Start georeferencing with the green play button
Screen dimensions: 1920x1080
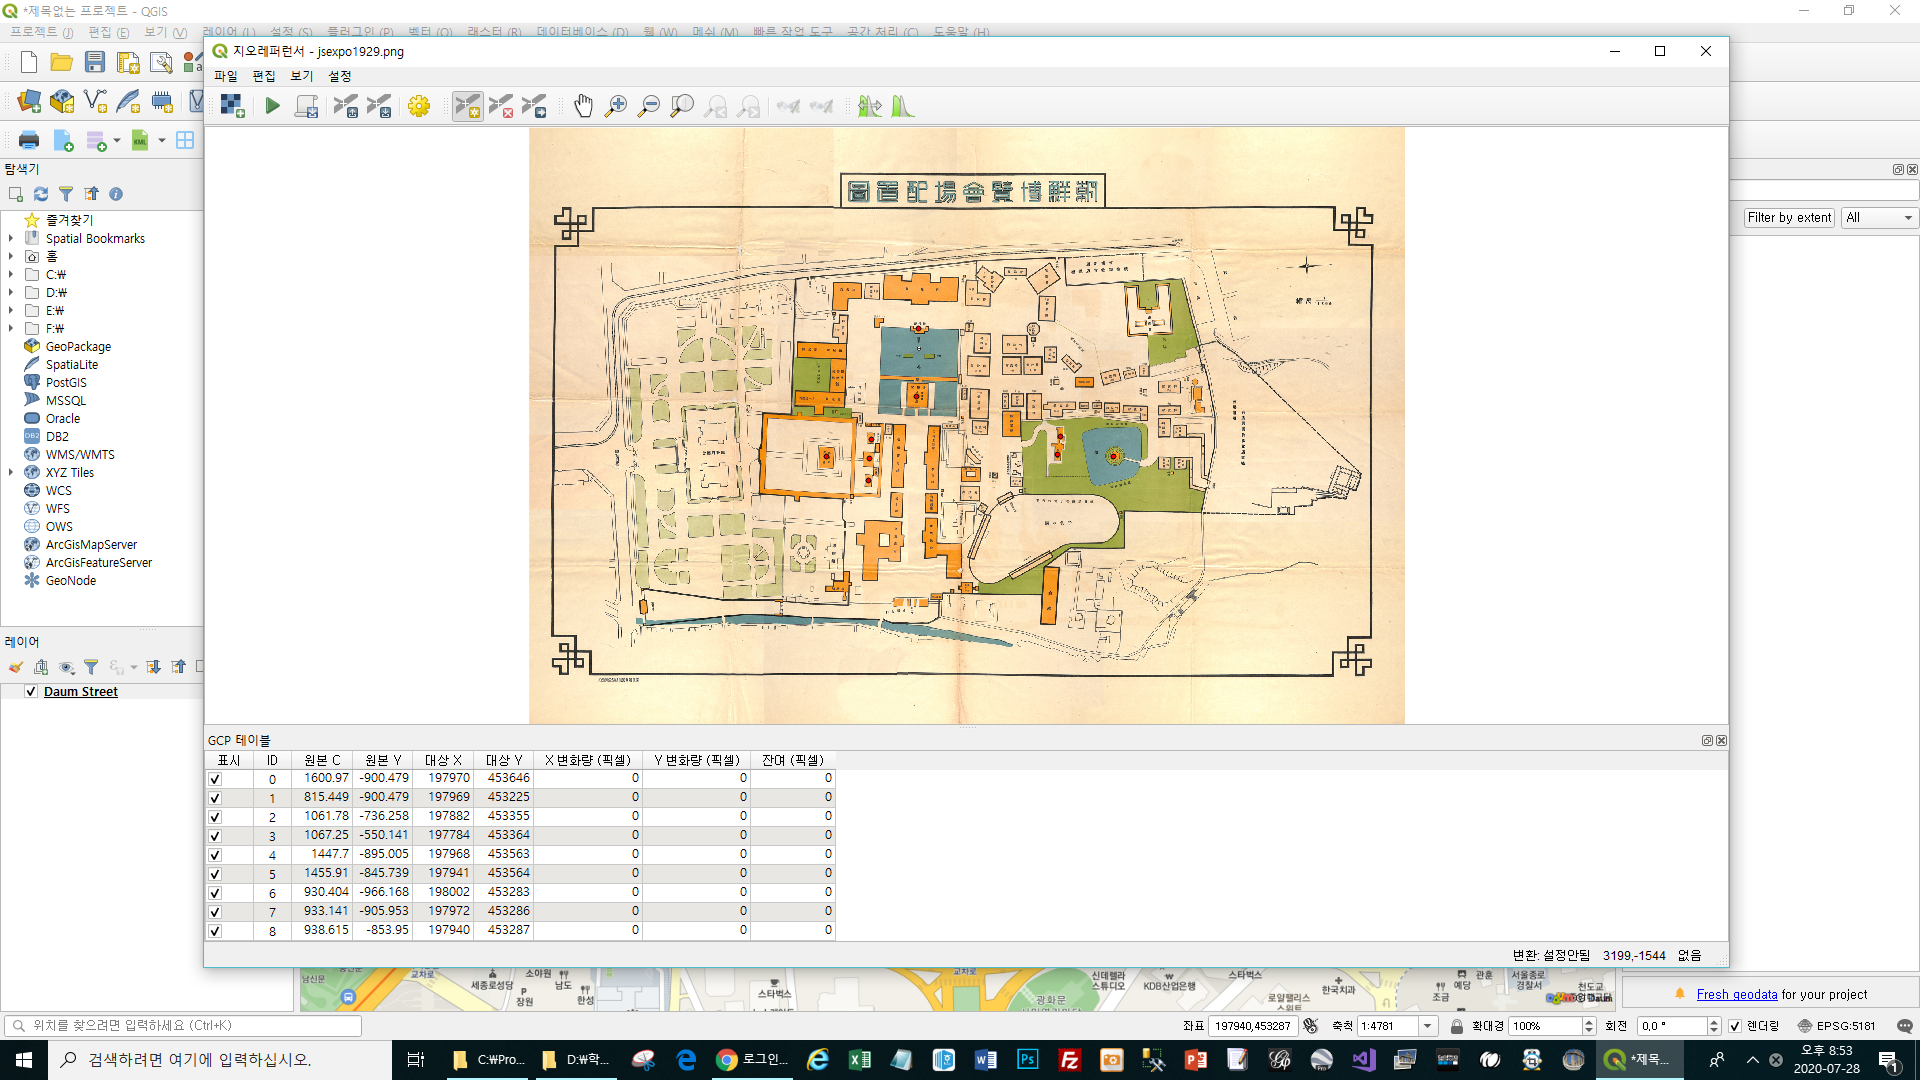272,106
